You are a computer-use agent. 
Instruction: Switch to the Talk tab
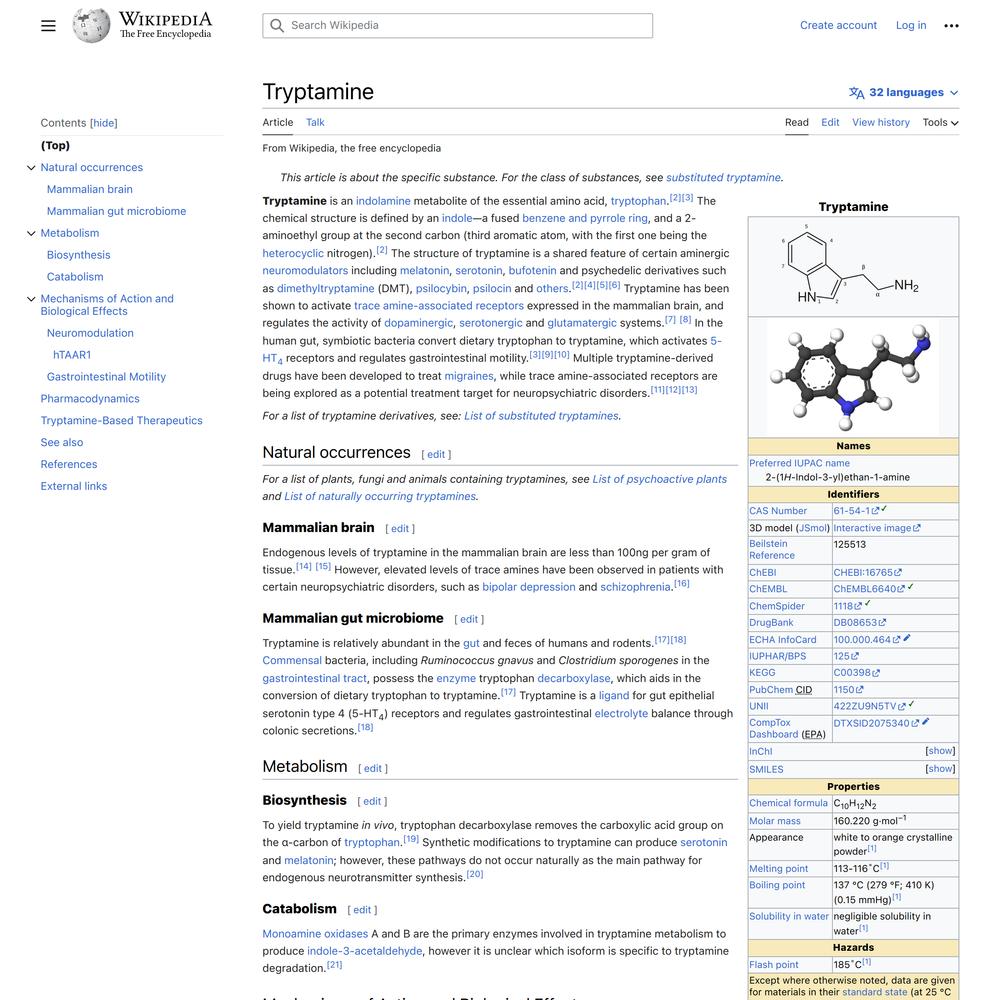pyautogui.click(x=315, y=122)
